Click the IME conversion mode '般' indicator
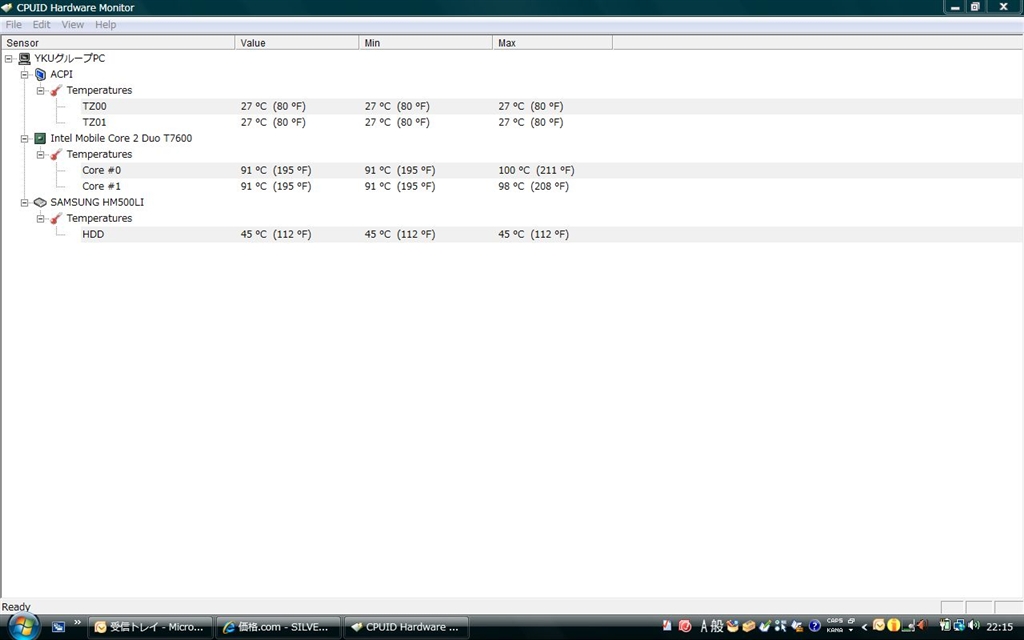 pyautogui.click(x=716, y=626)
